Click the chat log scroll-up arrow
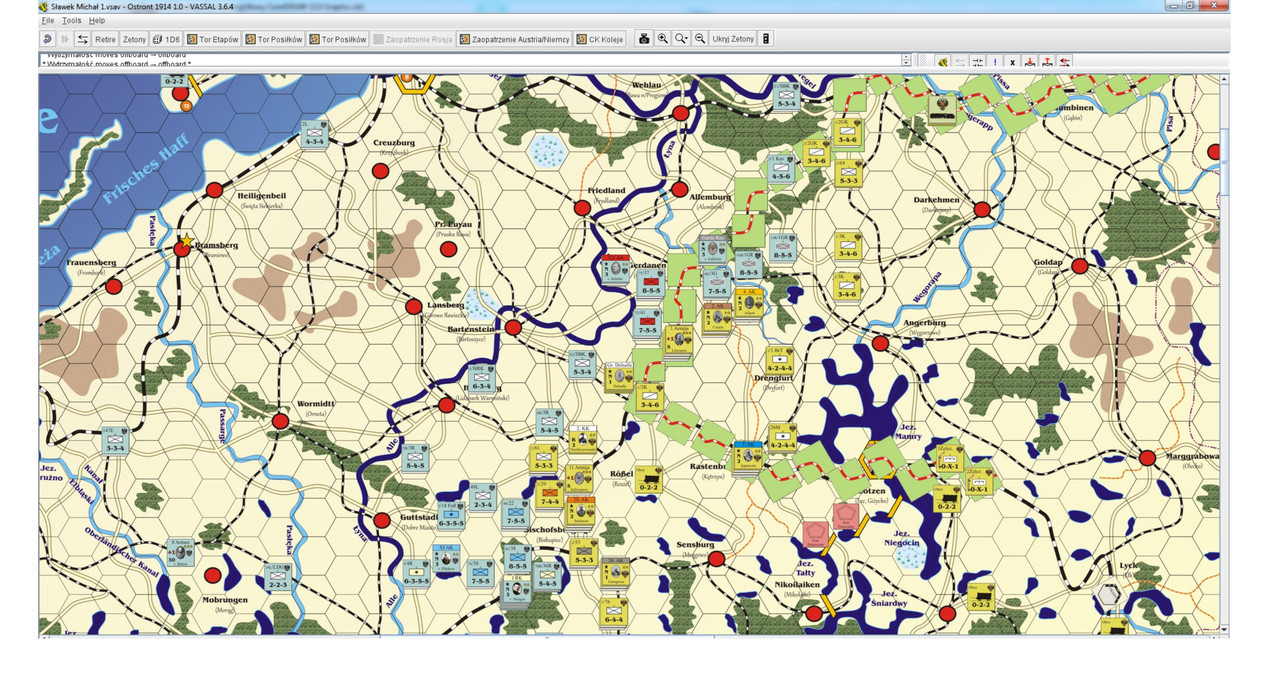The height and width of the screenshot is (692, 1280). tap(906, 57)
